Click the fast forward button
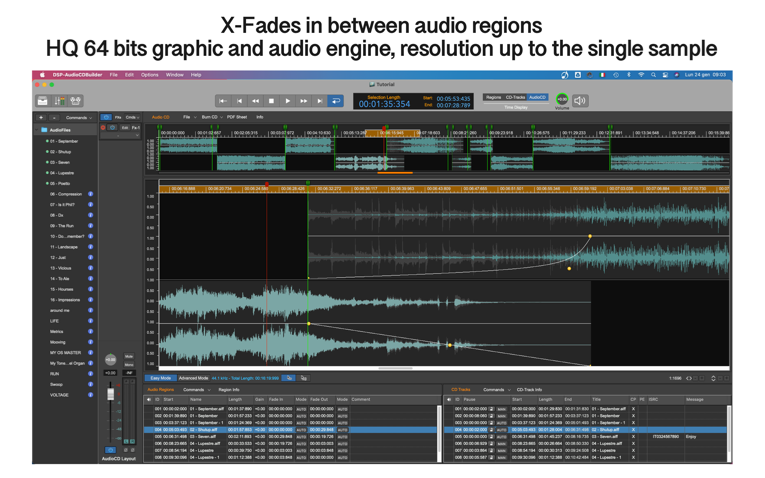The height and width of the screenshot is (478, 765). click(x=304, y=101)
